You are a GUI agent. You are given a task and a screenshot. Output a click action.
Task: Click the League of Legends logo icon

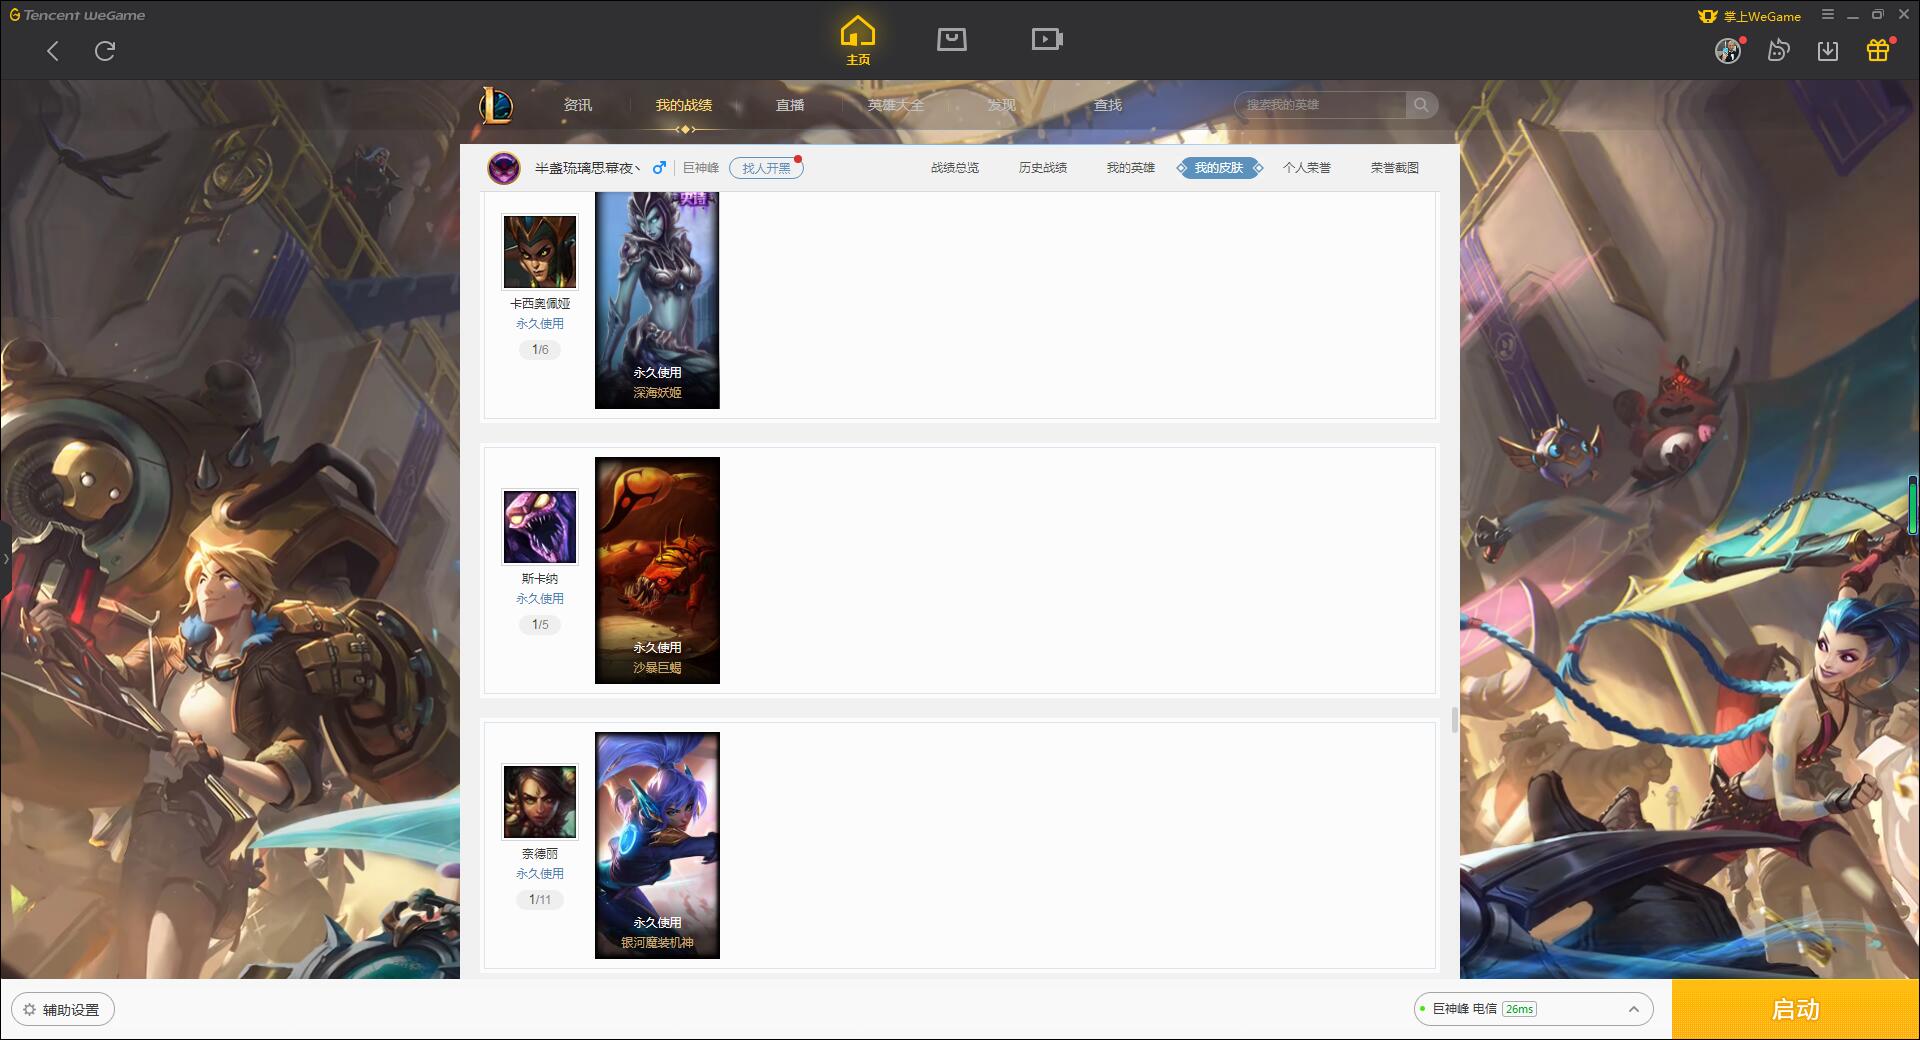tap(497, 105)
